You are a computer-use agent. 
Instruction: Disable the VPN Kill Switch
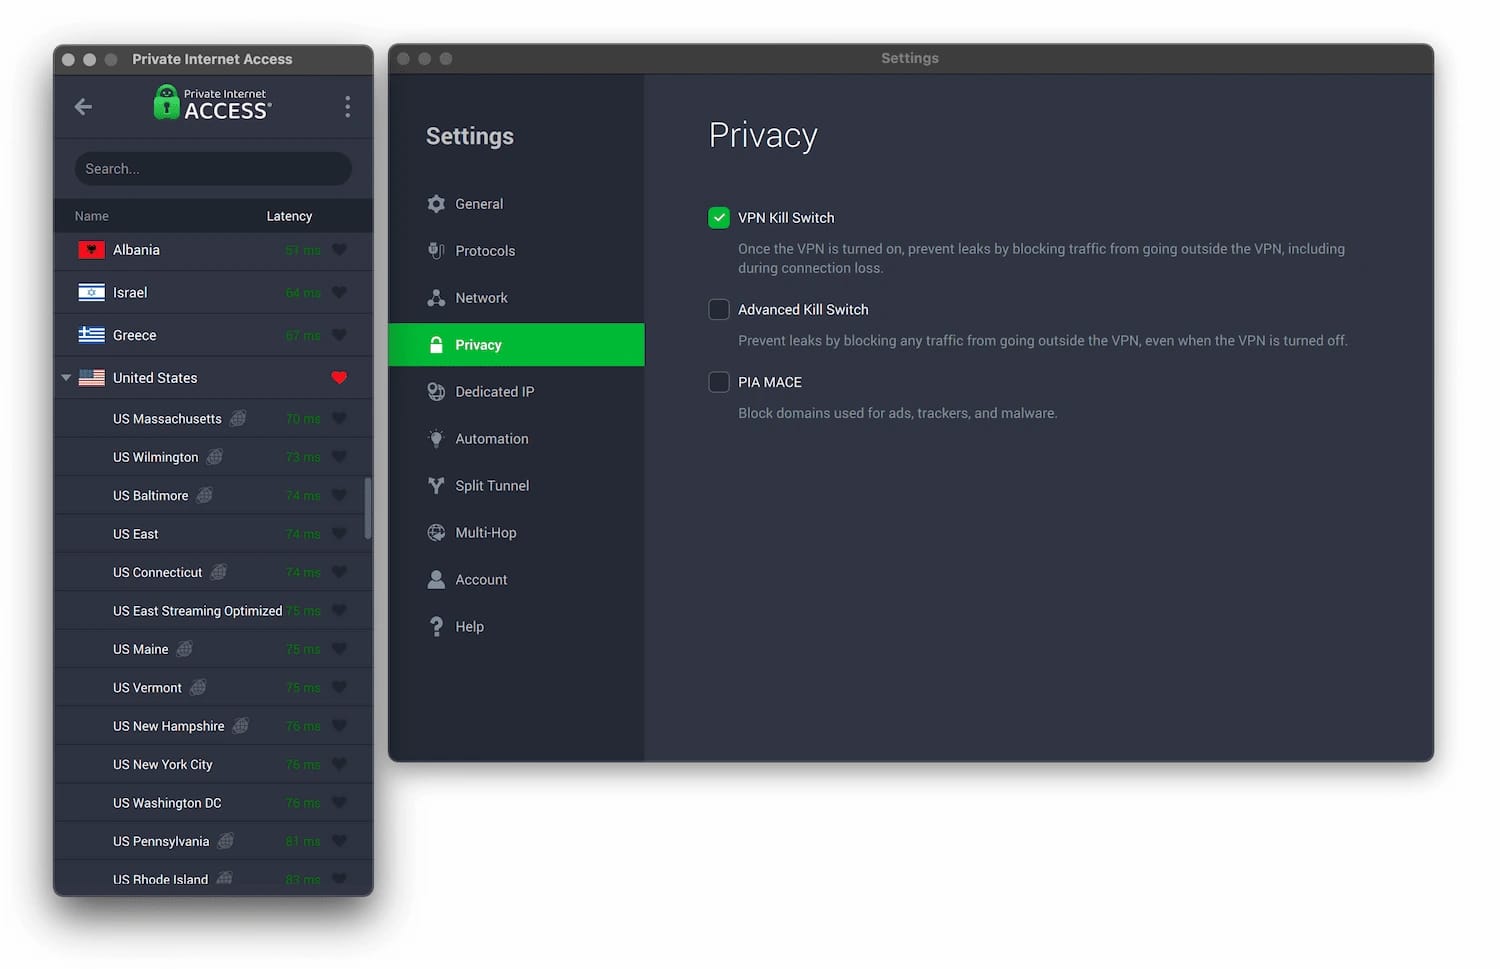click(x=719, y=217)
